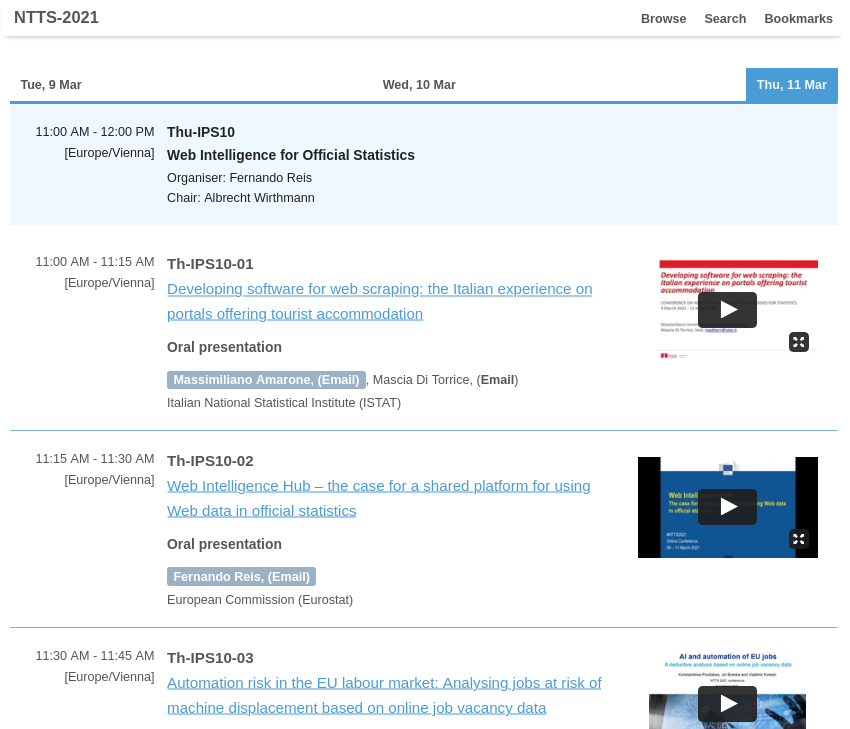Switch to Wed, 10 Mar tab
Screen dimensions: 850x729
418,85
